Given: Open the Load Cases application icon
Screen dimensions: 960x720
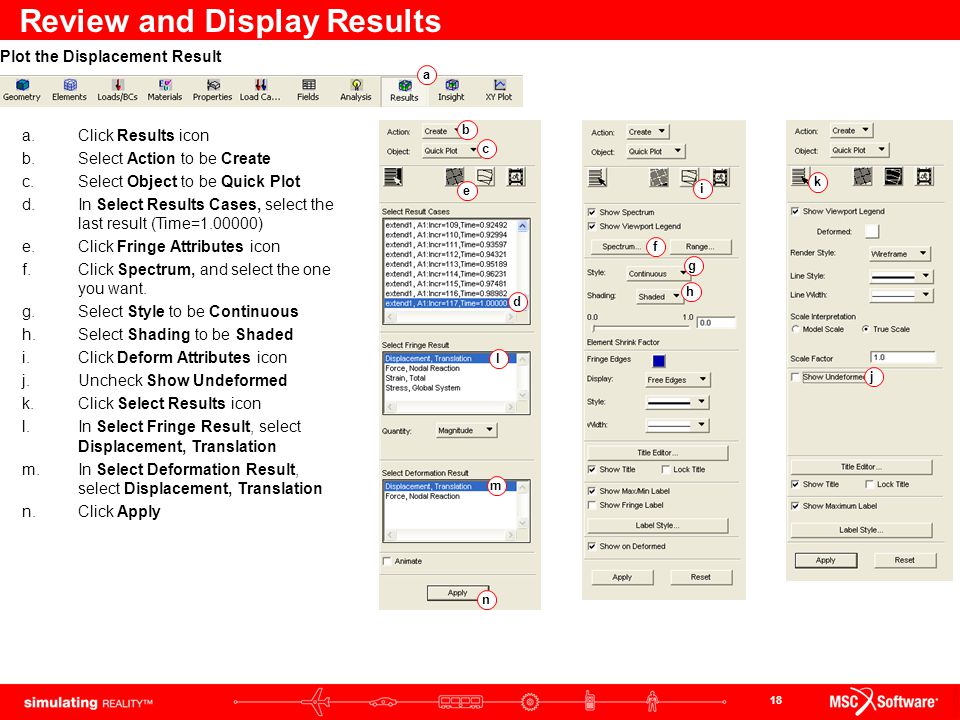Looking at the screenshot, I should click(260, 91).
